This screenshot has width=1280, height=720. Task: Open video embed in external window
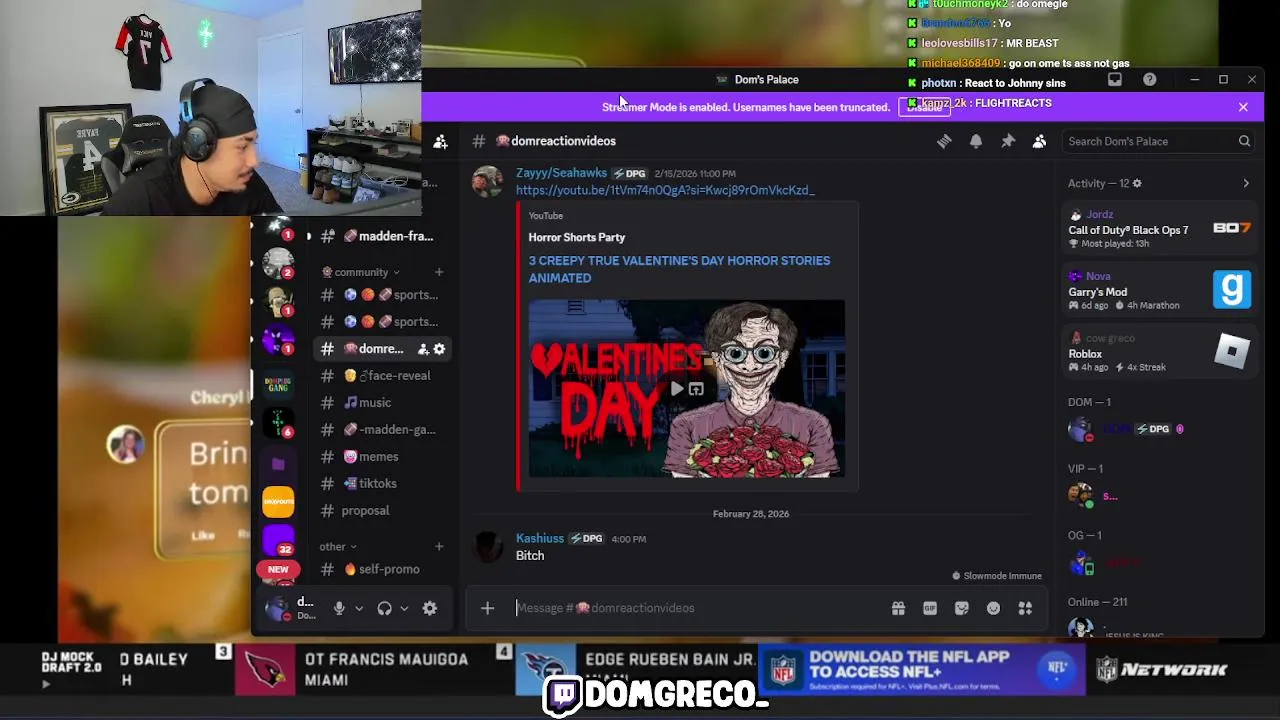(696, 389)
